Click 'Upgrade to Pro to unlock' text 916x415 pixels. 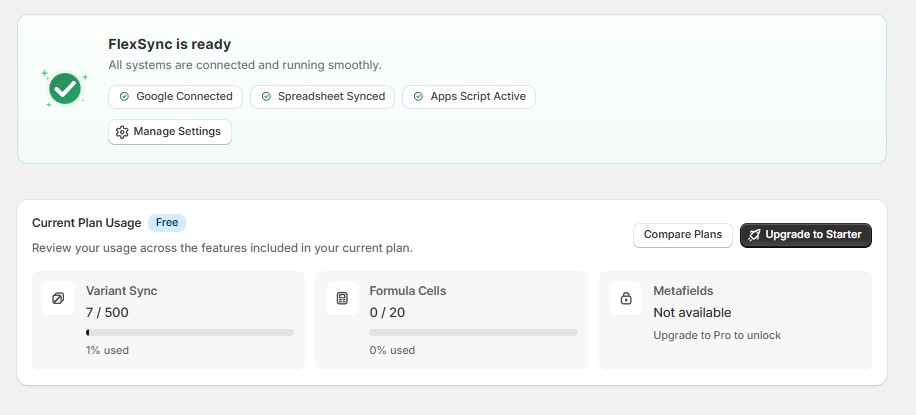717,336
